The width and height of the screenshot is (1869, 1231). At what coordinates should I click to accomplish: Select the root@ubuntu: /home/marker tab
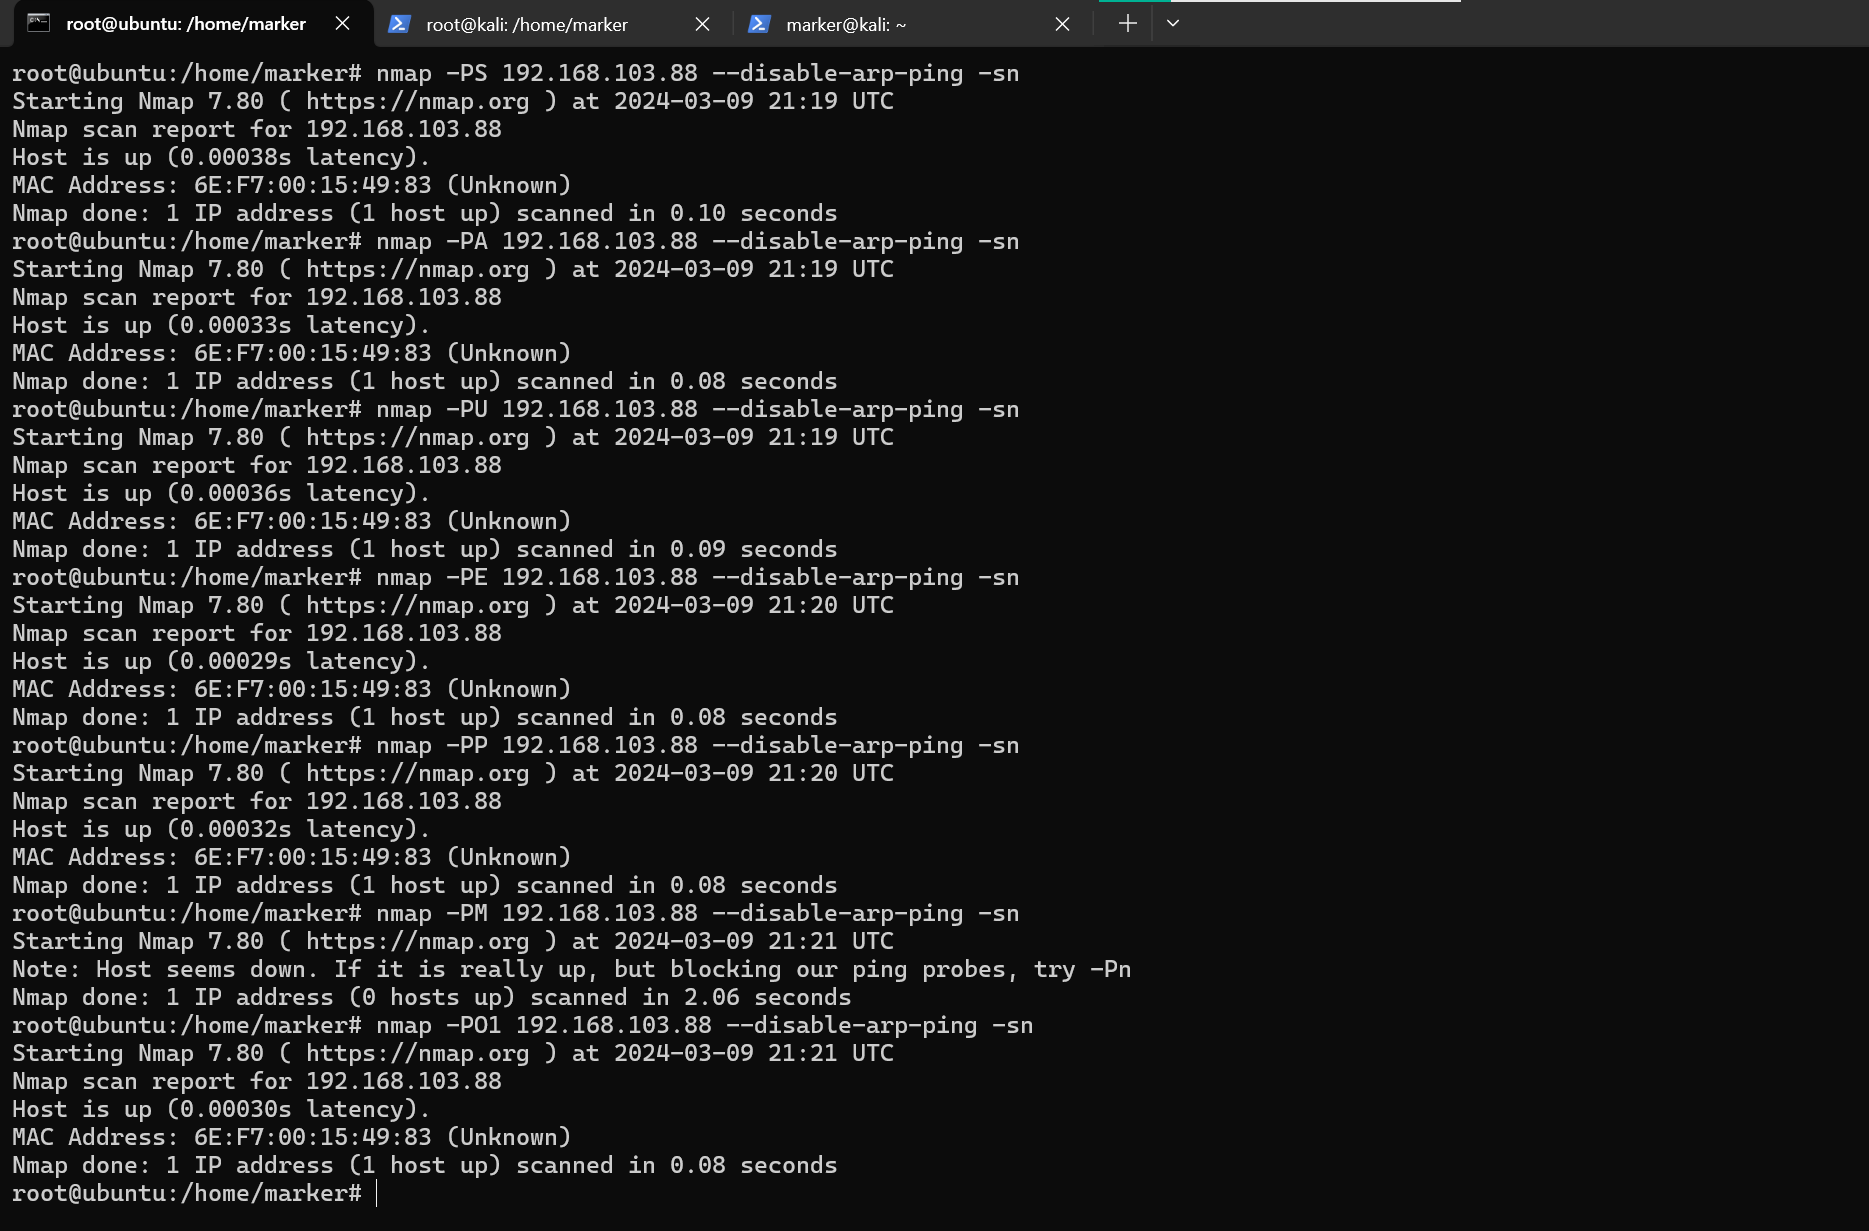point(186,23)
